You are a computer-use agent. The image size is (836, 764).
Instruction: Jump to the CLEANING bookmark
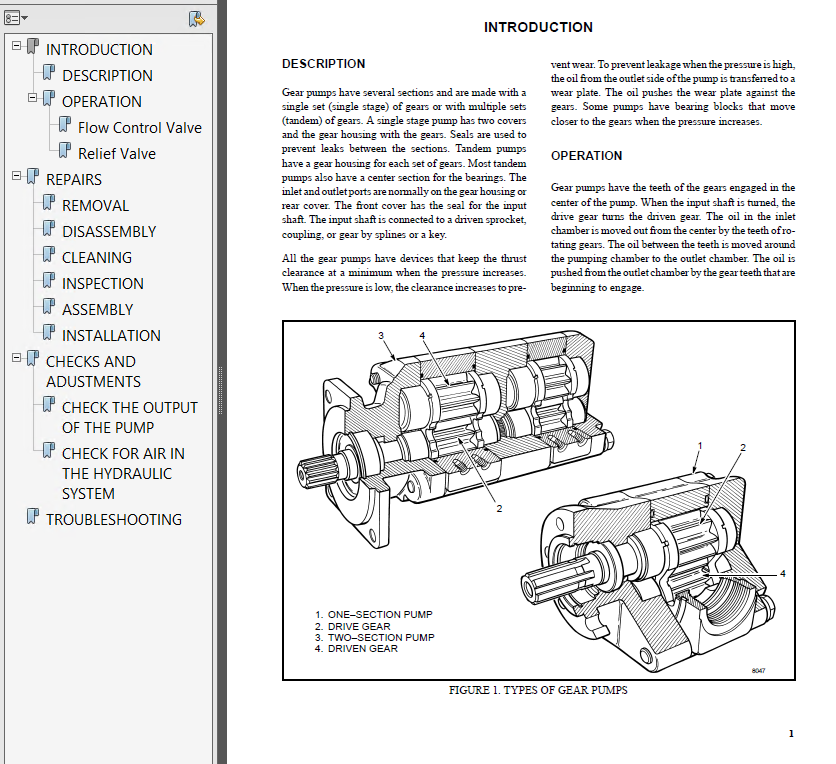pos(97,258)
